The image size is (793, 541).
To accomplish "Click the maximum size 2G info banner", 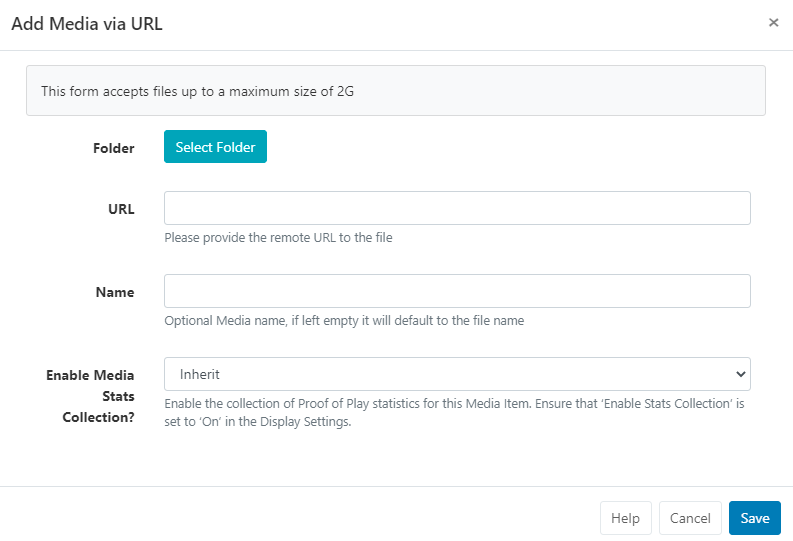I will pyautogui.click(x=395, y=91).
